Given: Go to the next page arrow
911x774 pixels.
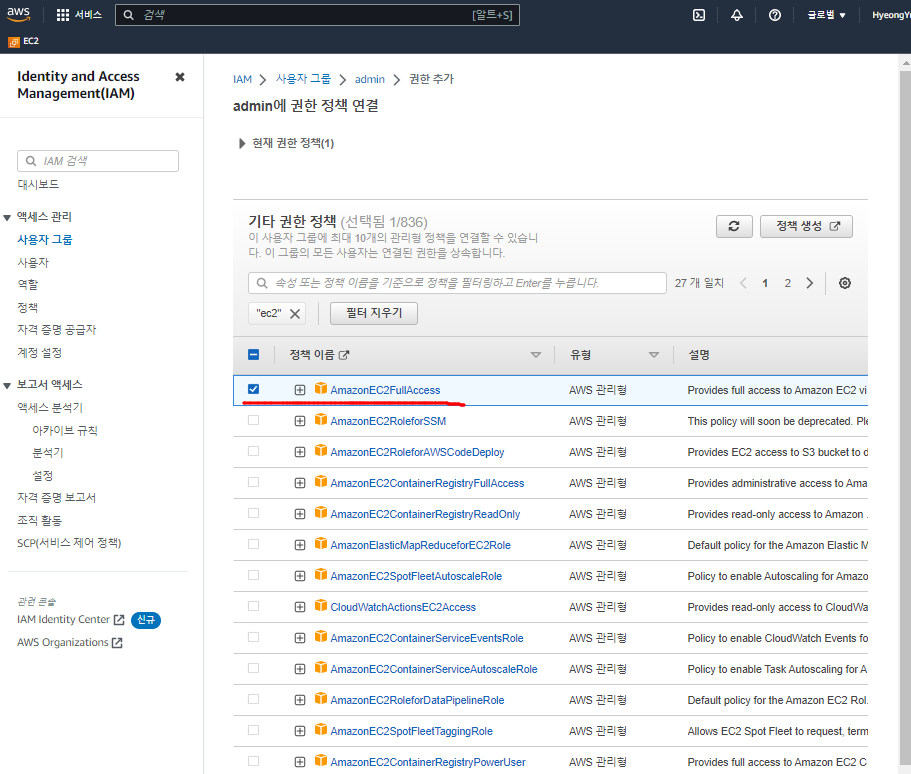Looking at the screenshot, I should pos(810,283).
